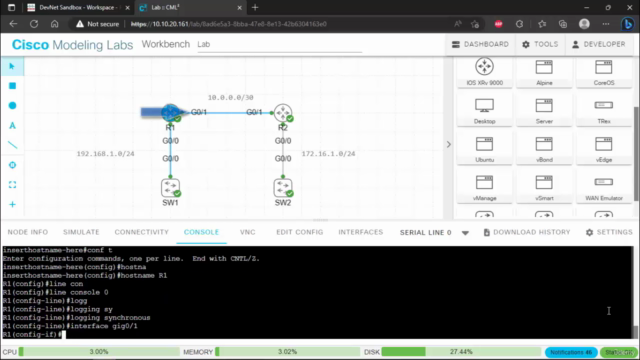This screenshot has height=360, width=640.
Task: Add page to browser favorites
Action: click(475, 24)
